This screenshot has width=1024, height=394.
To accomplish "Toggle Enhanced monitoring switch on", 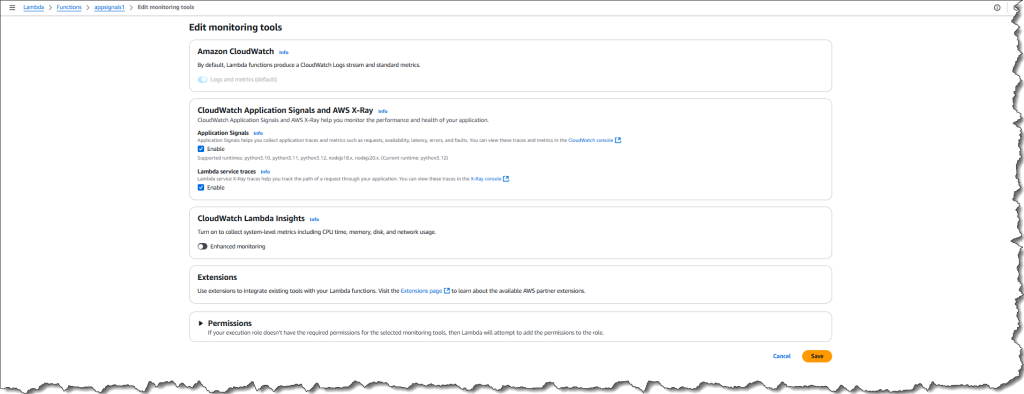I will (x=202, y=247).
